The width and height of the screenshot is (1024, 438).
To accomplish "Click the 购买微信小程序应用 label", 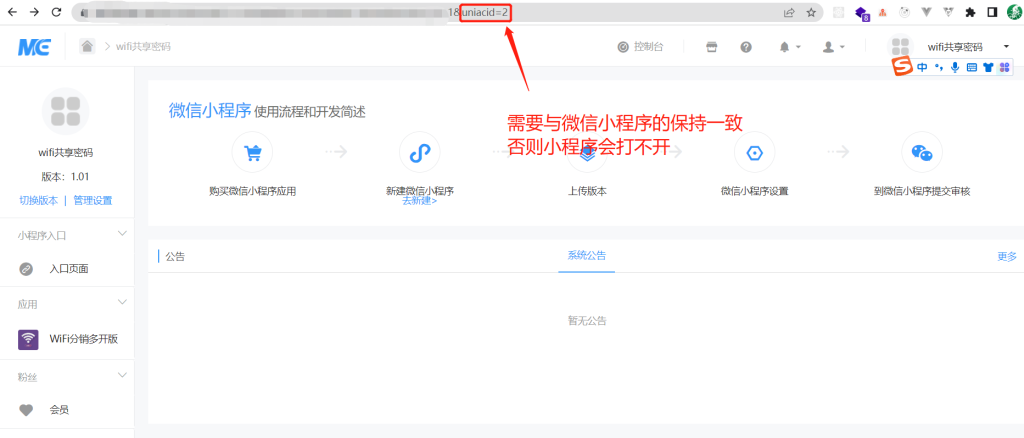I will (x=253, y=191).
